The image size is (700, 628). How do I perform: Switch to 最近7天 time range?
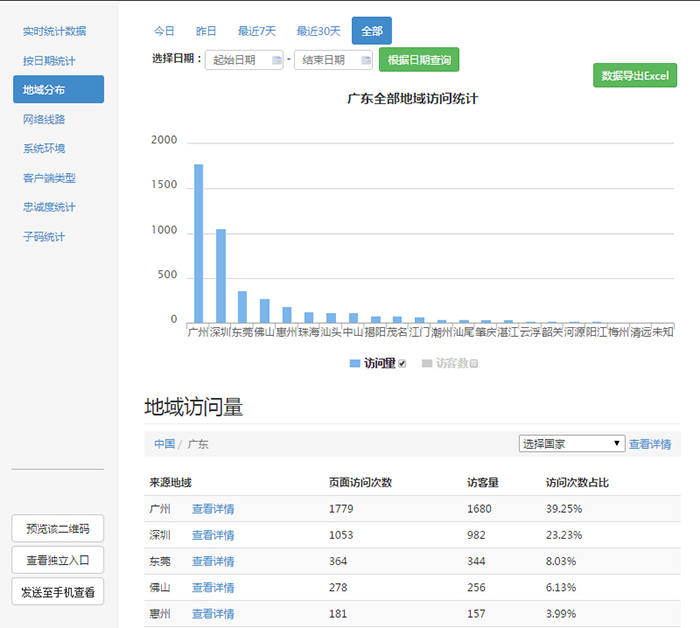click(257, 31)
